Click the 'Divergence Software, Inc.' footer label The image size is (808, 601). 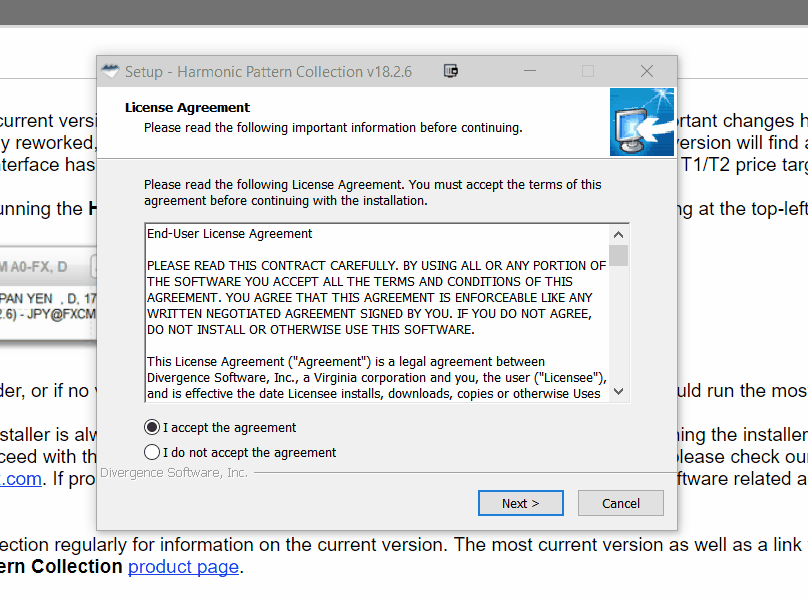coord(174,473)
